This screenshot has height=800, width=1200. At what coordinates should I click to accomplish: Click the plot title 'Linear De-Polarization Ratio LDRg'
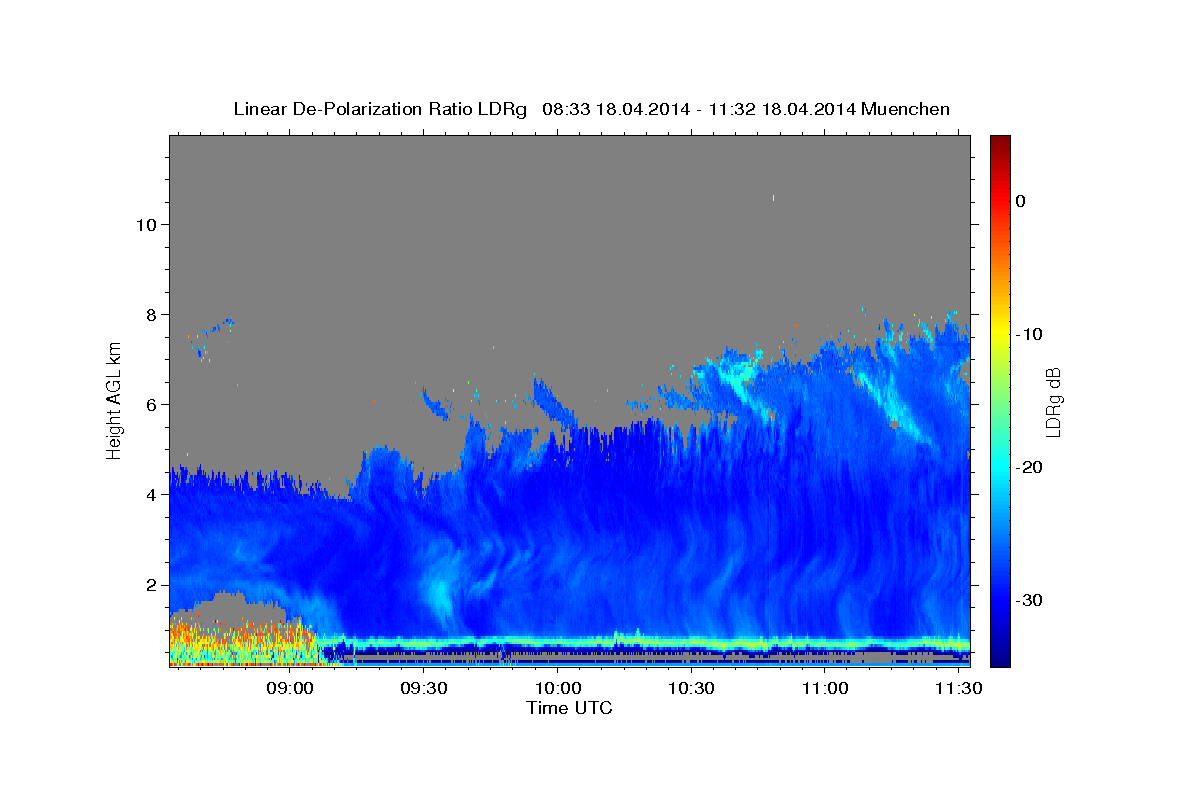click(380, 109)
